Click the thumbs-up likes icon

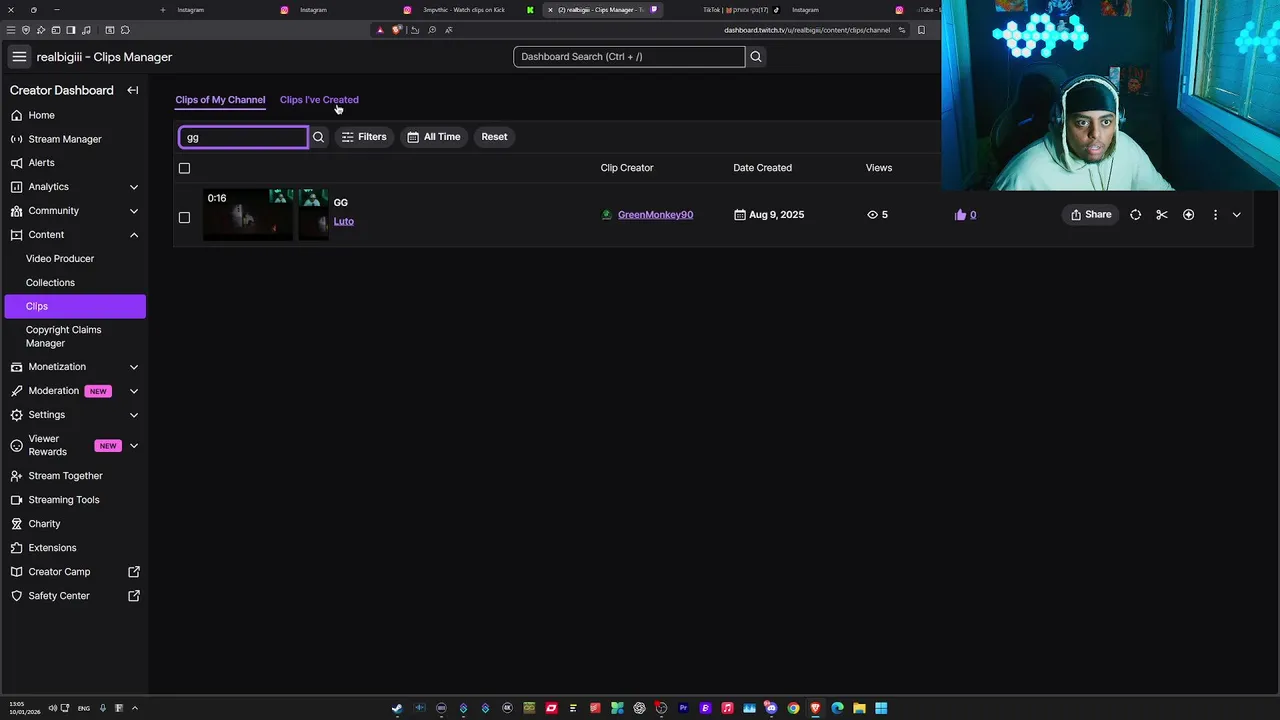960,215
